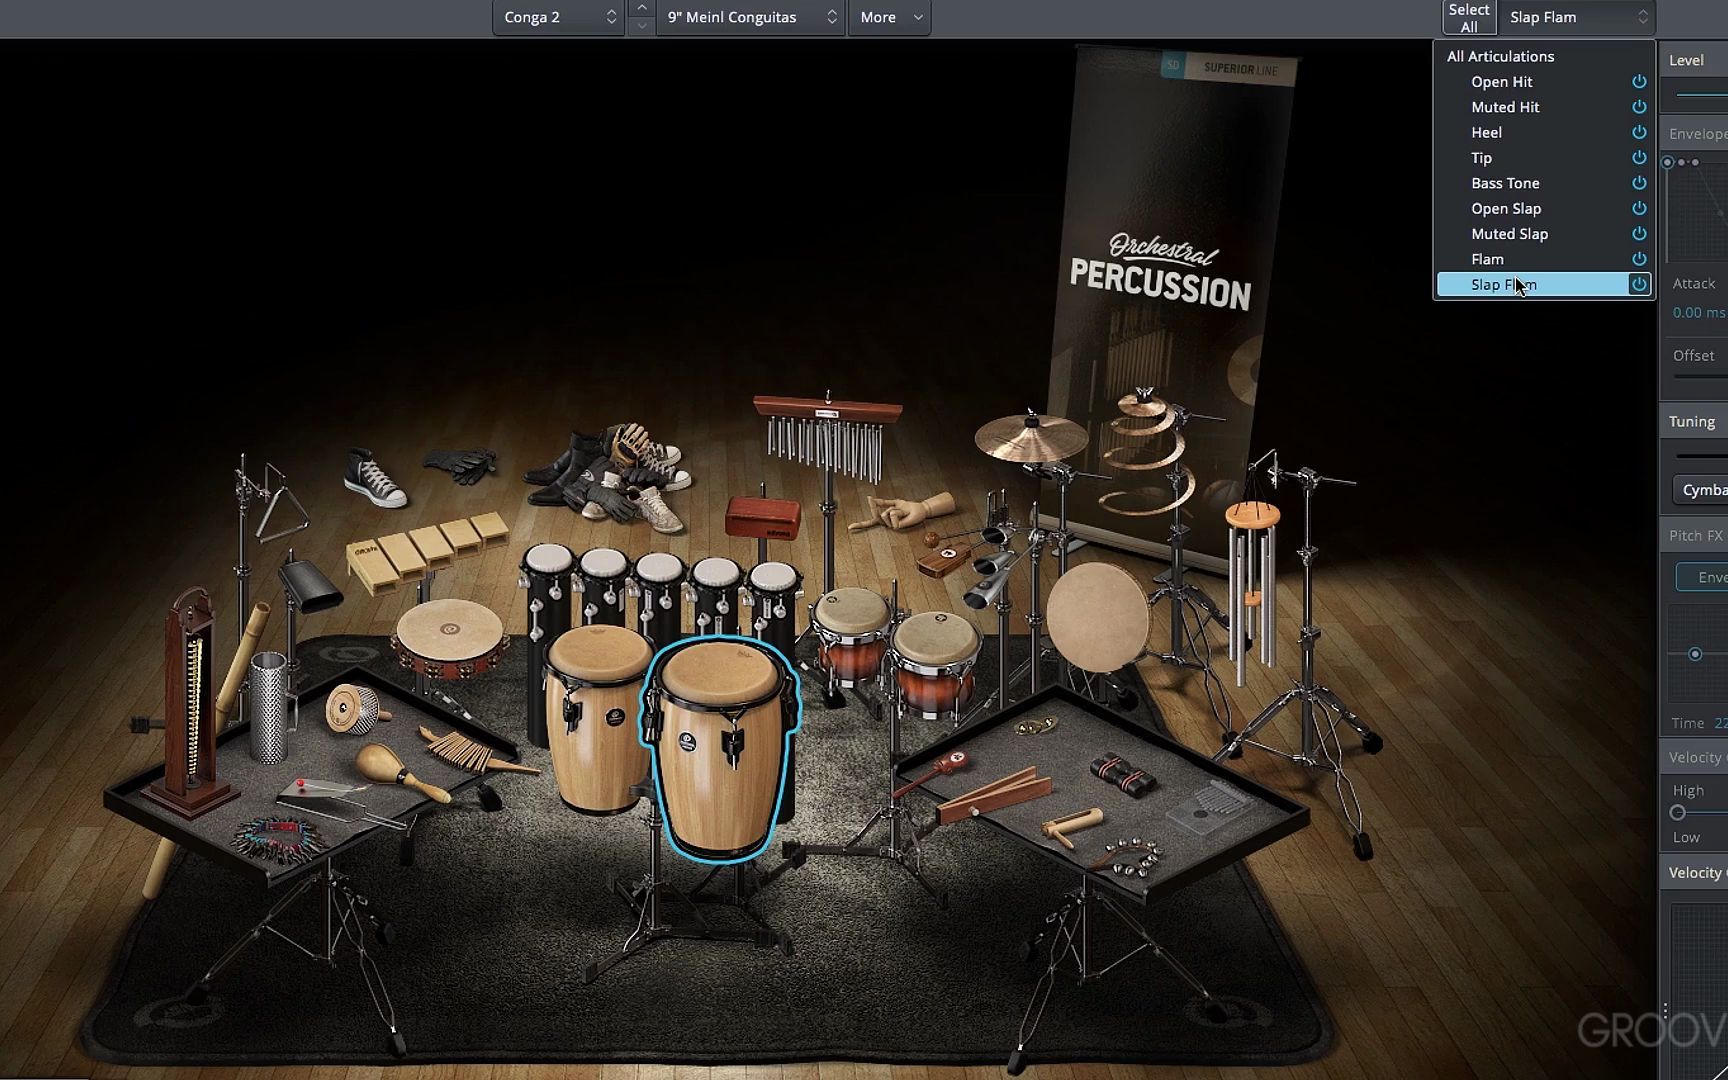
Task: Toggle the Open Hit articulation power button
Action: 1639,82
